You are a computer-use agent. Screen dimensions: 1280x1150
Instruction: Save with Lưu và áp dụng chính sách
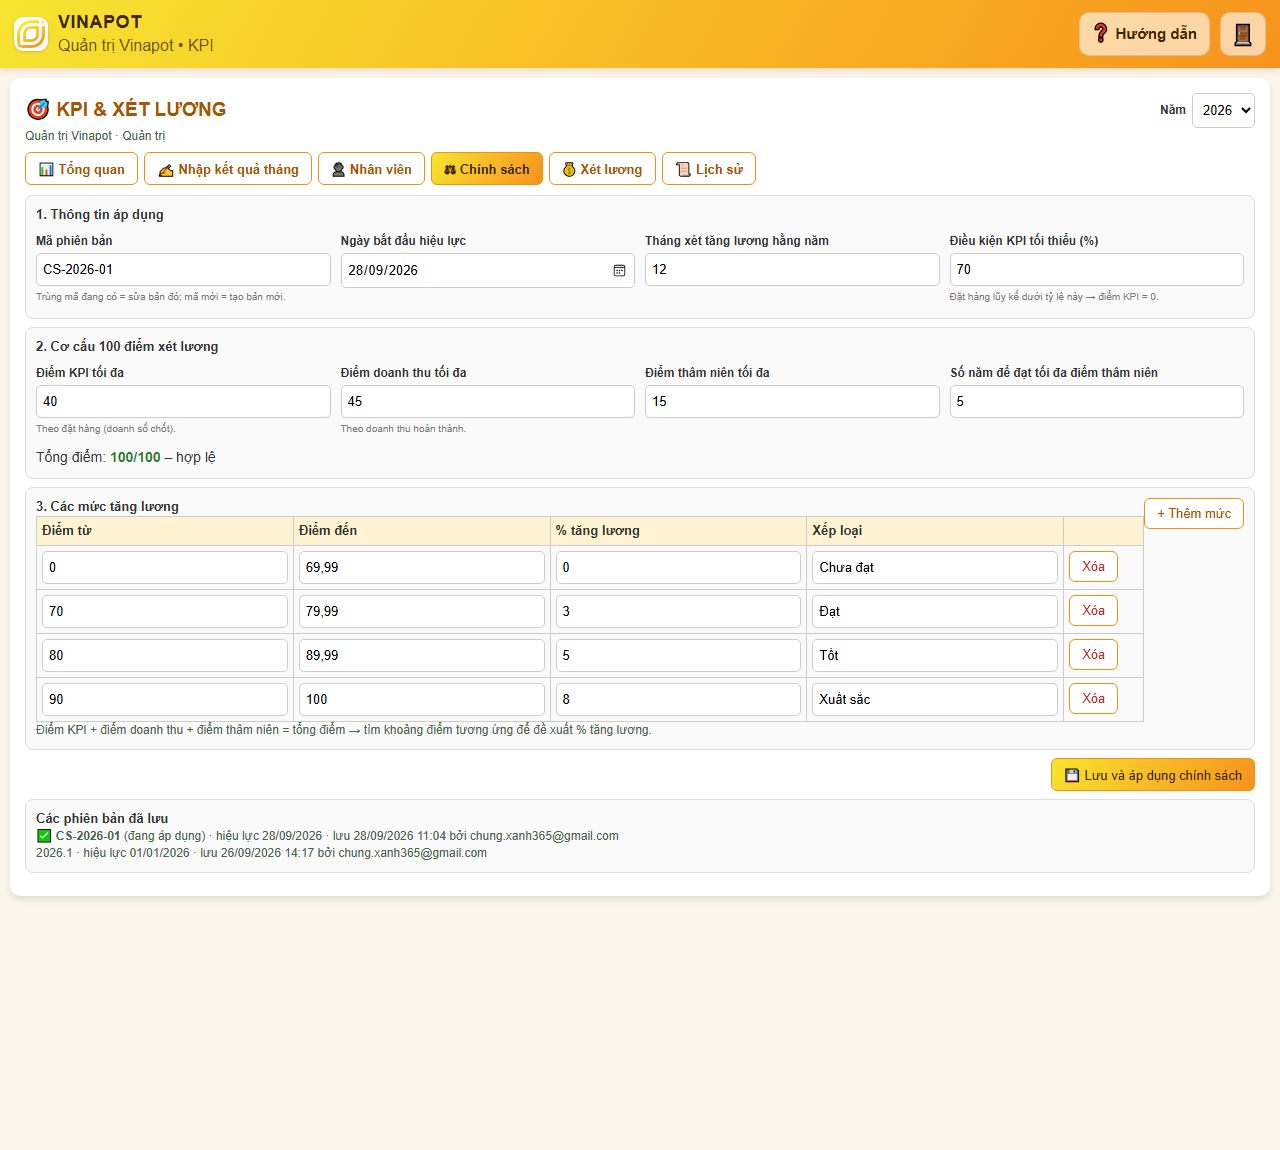(1153, 775)
